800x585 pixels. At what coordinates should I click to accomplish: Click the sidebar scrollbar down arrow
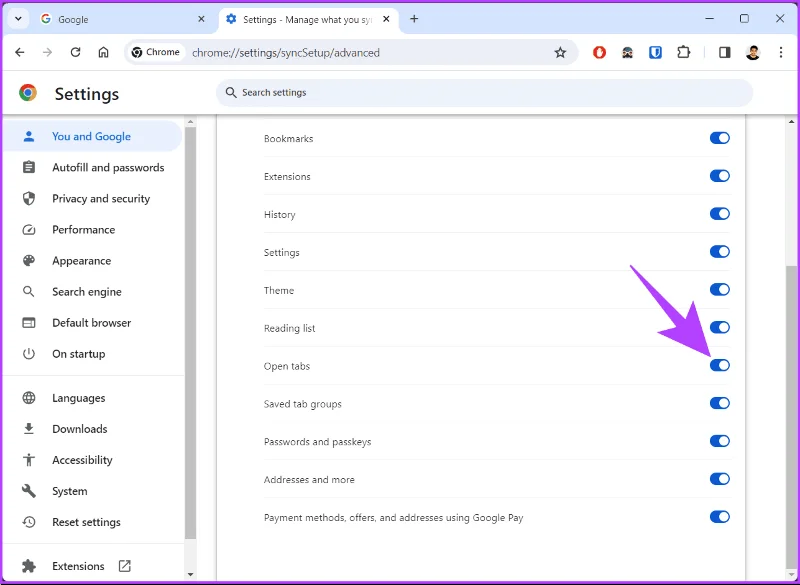pyautogui.click(x=190, y=574)
